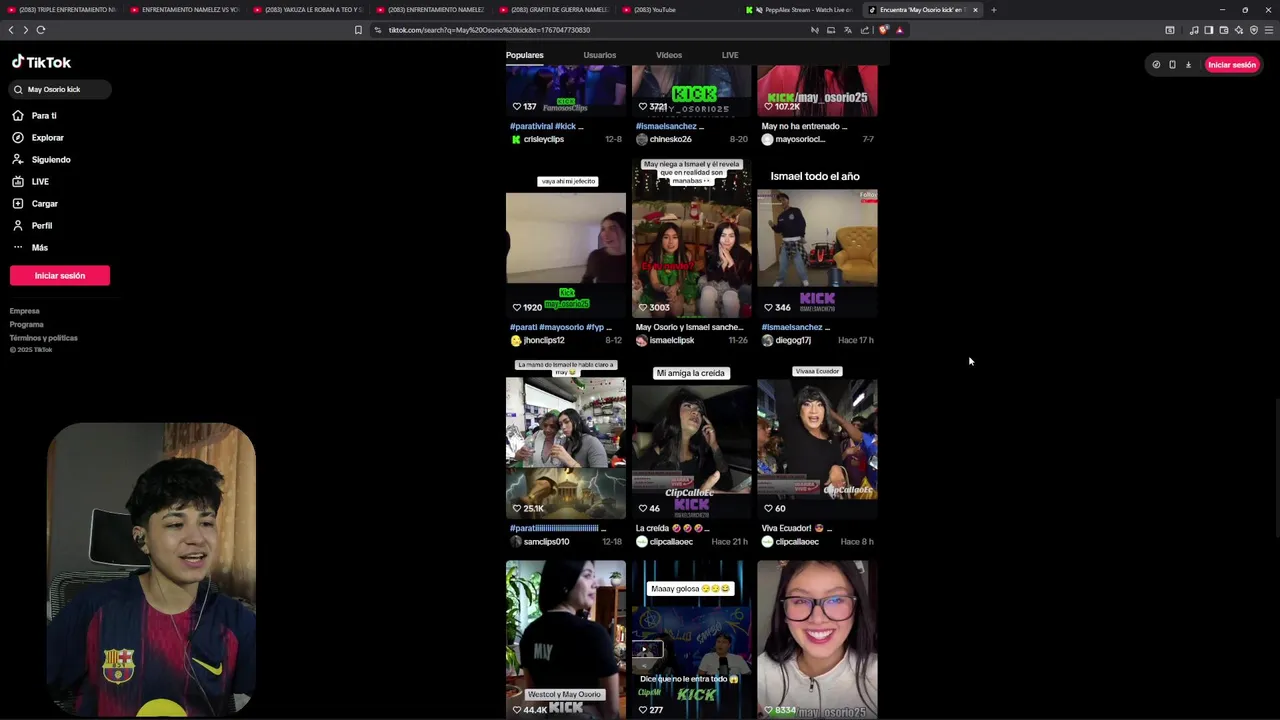Screen dimensions: 1280x720
Task: Open 'Mi amiga la creída' video thumbnail
Action: tap(691, 439)
